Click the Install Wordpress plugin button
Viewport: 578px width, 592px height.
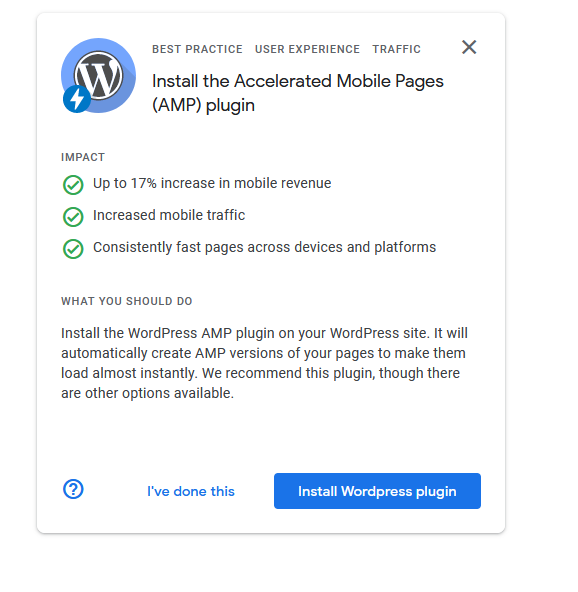click(x=377, y=491)
